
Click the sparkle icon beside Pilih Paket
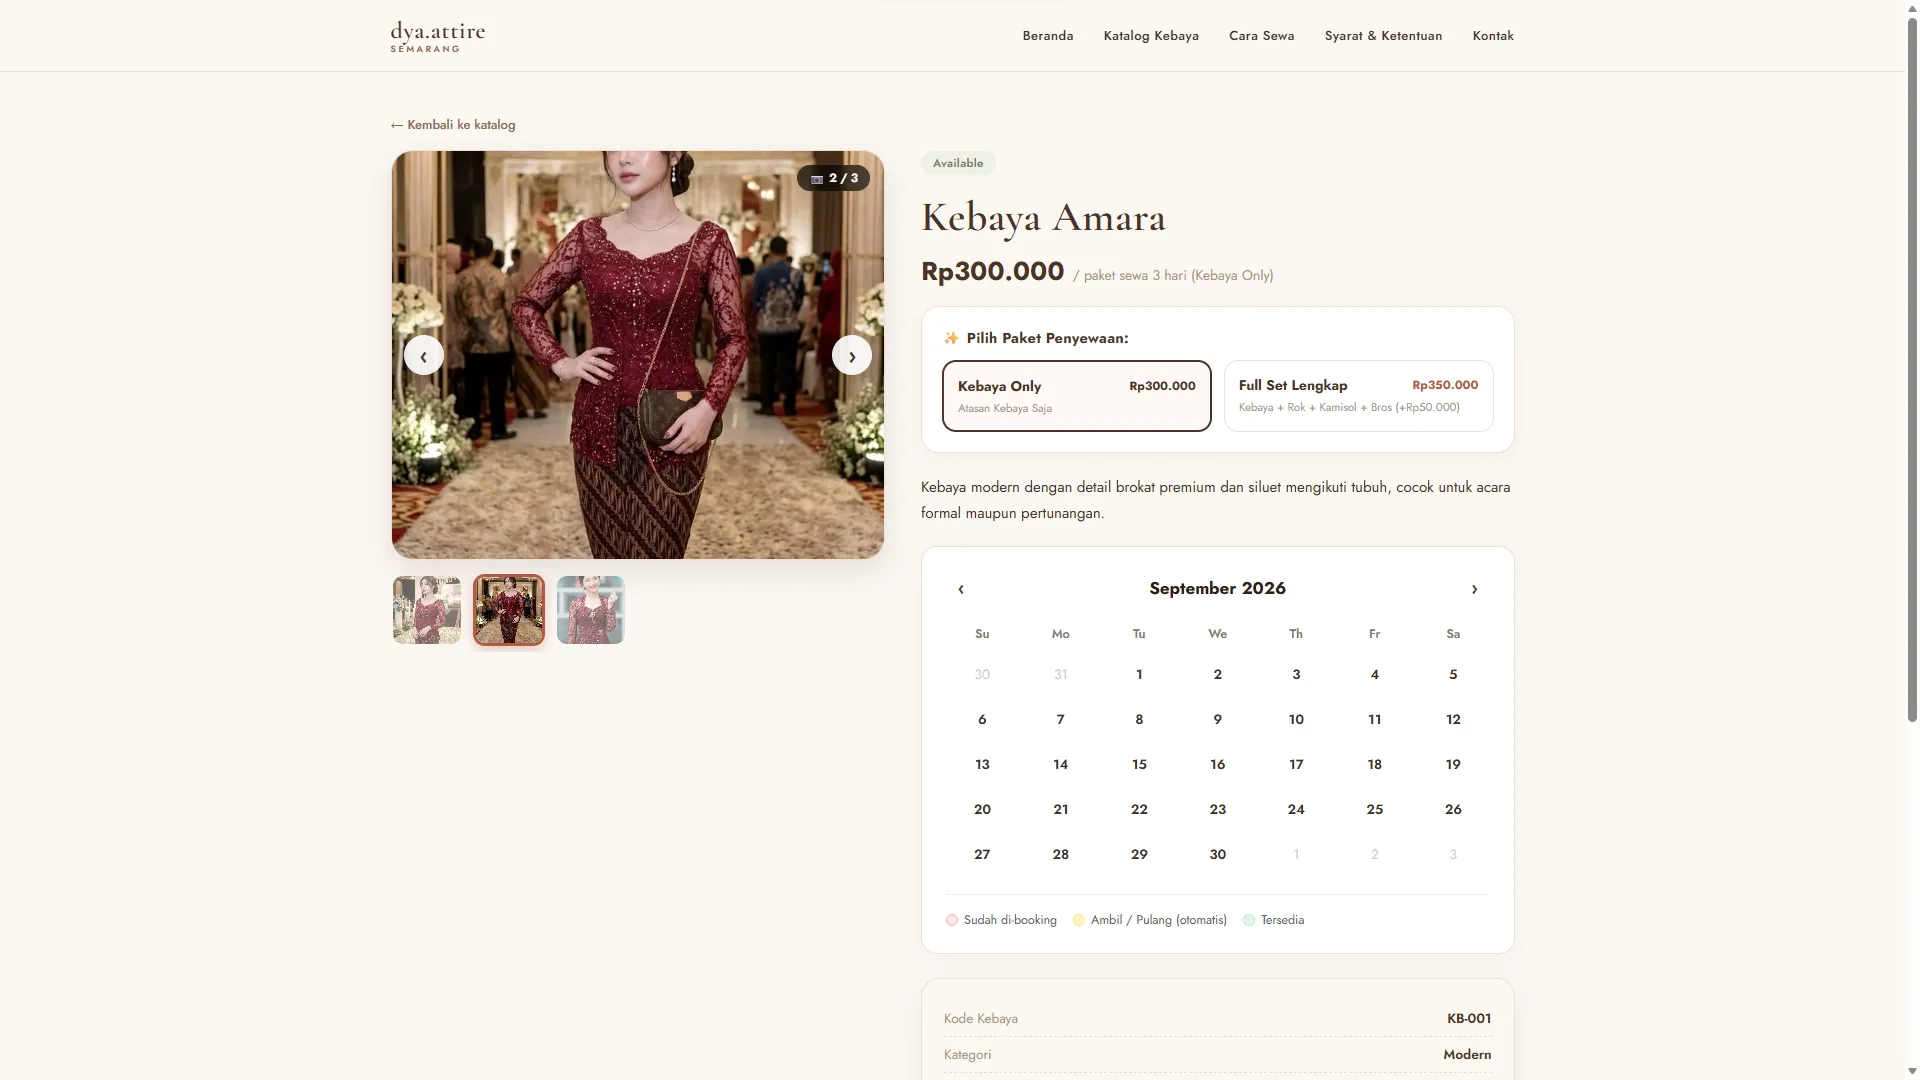coord(951,338)
